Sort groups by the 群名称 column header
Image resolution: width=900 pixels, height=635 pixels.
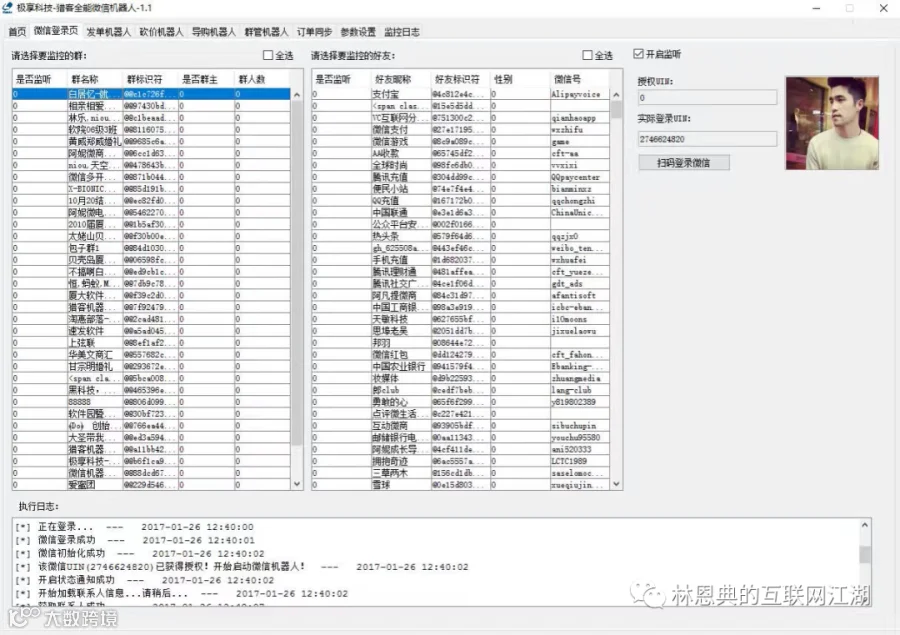click(x=94, y=79)
